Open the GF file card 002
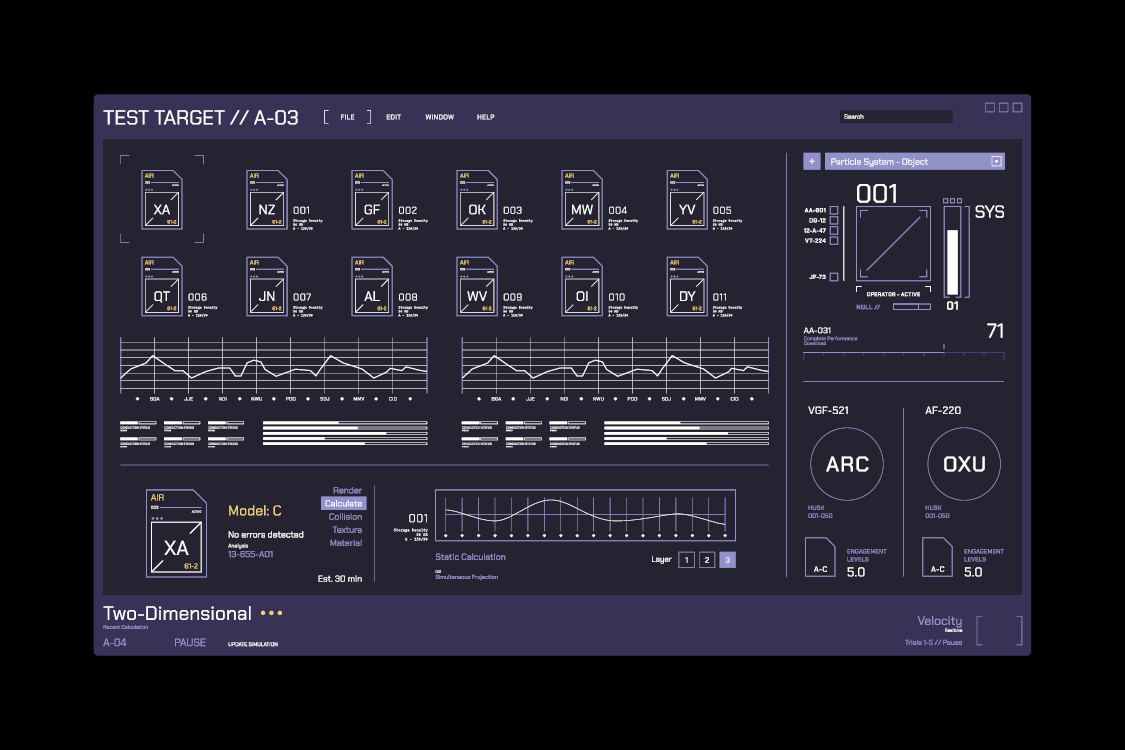 click(372, 201)
